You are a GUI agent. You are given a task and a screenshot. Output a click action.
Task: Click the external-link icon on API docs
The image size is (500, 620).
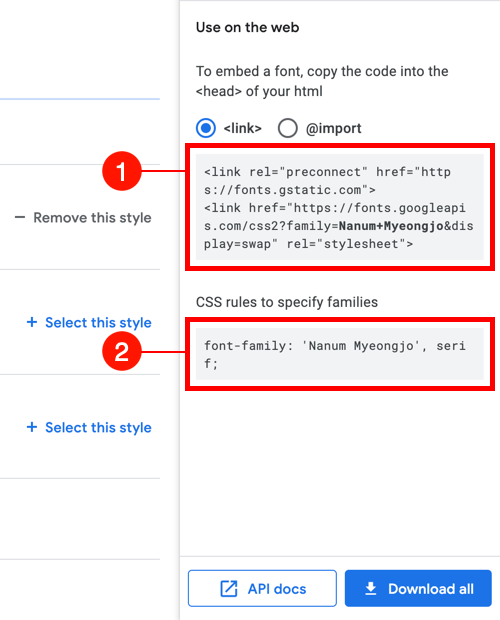click(228, 588)
